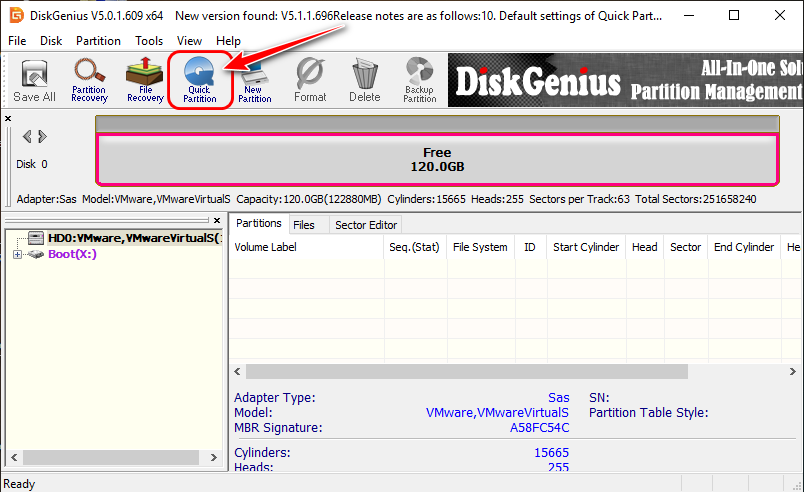Click the partition table horizontal scrollbar thumb

(467, 372)
